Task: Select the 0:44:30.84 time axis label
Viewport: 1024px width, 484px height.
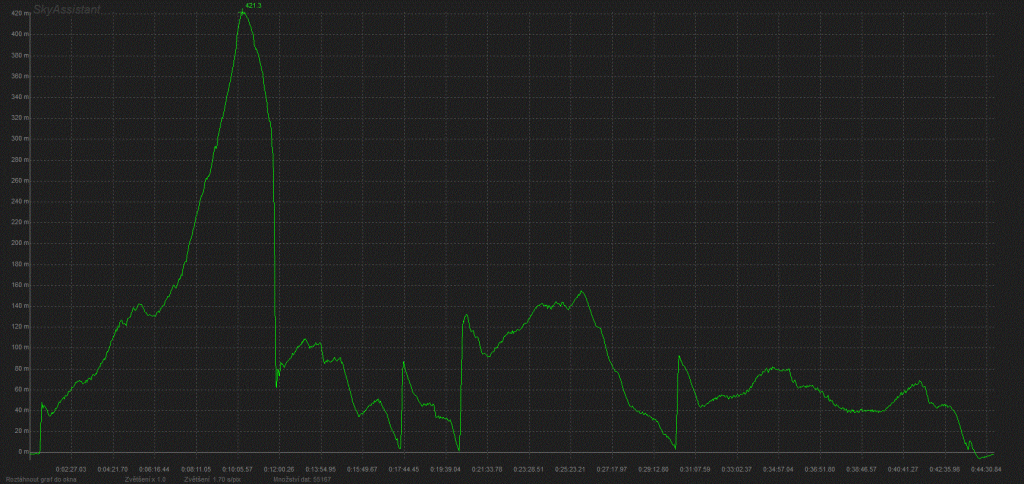Action: coord(985,468)
